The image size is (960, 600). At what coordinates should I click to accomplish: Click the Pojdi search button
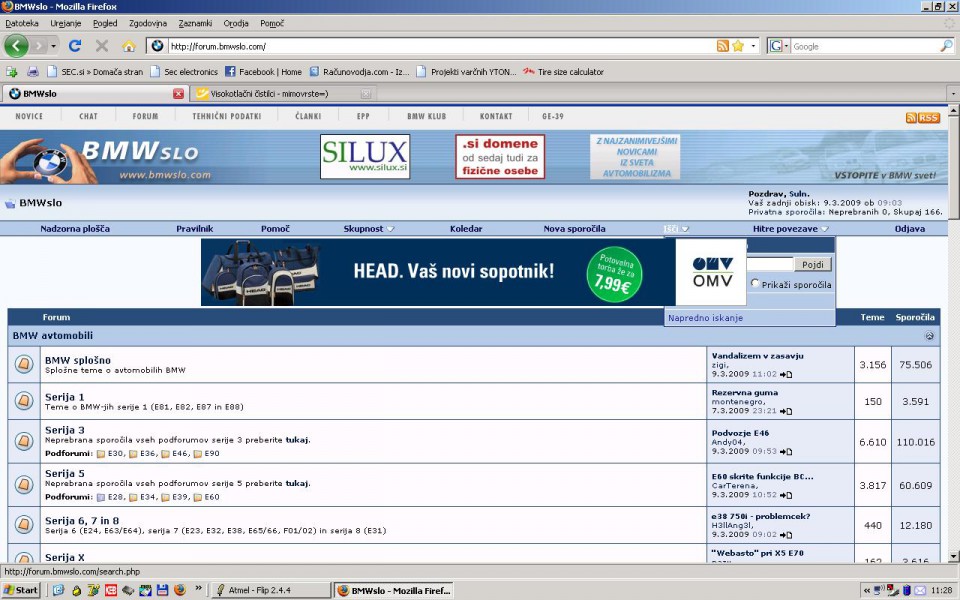click(812, 264)
